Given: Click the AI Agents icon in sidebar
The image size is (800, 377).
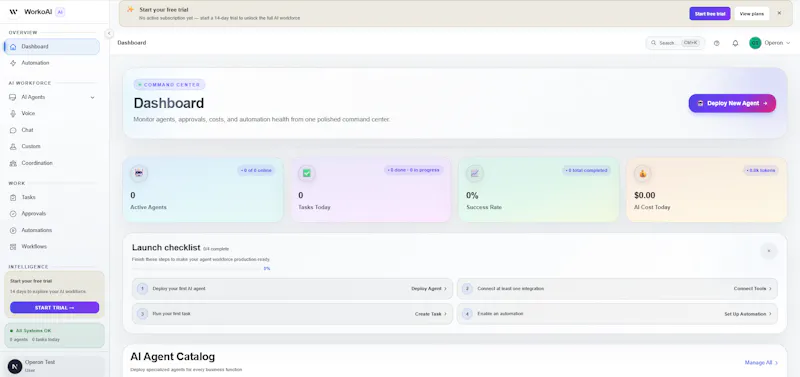Looking at the screenshot, I should pos(13,97).
